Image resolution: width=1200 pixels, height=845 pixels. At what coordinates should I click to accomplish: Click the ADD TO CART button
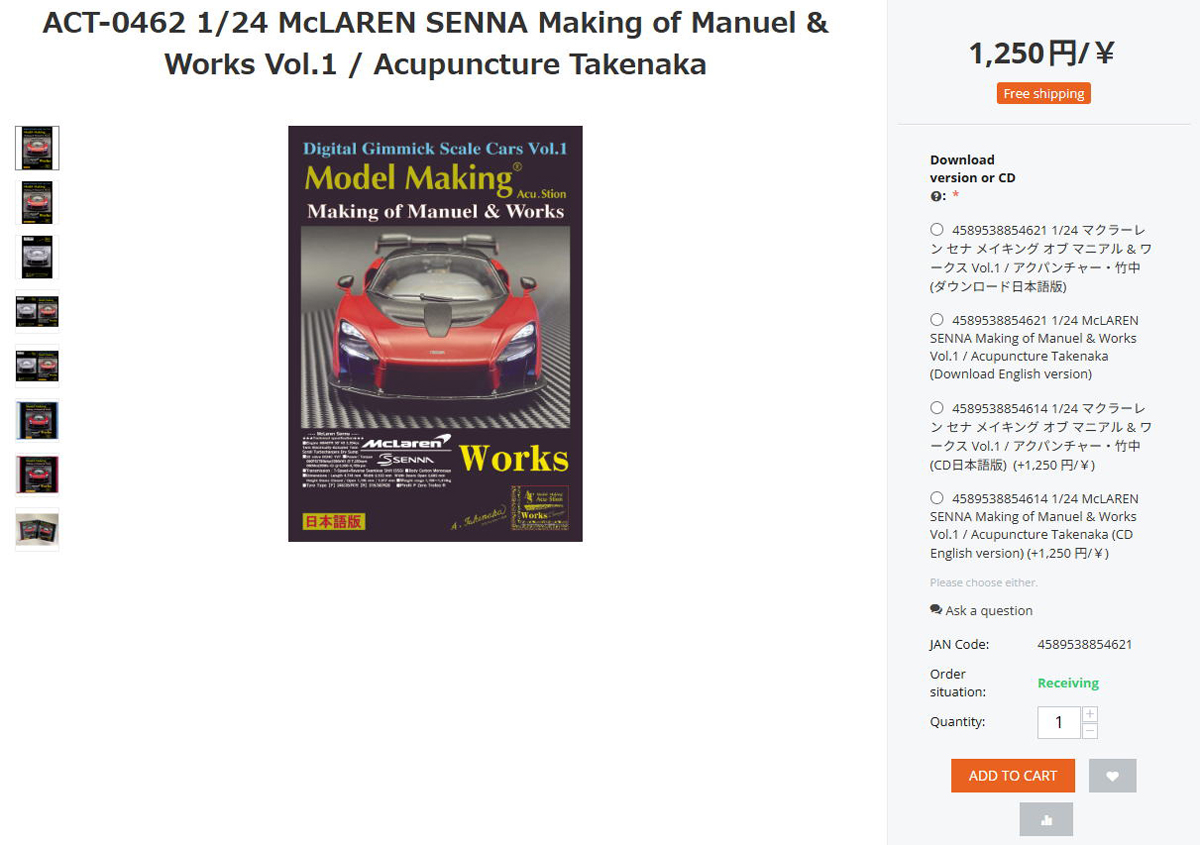point(1012,776)
